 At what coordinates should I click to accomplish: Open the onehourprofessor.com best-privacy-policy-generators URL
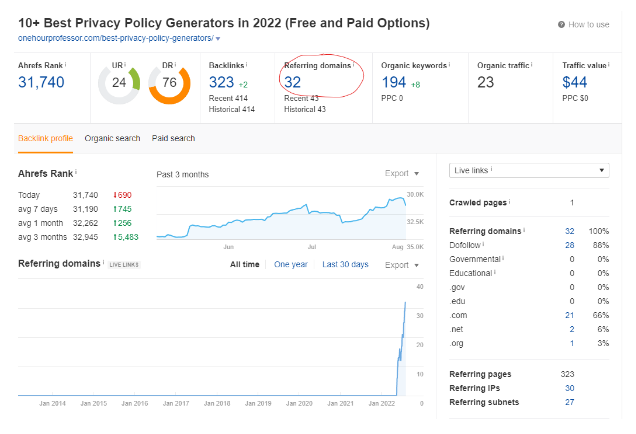pos(116,38)
